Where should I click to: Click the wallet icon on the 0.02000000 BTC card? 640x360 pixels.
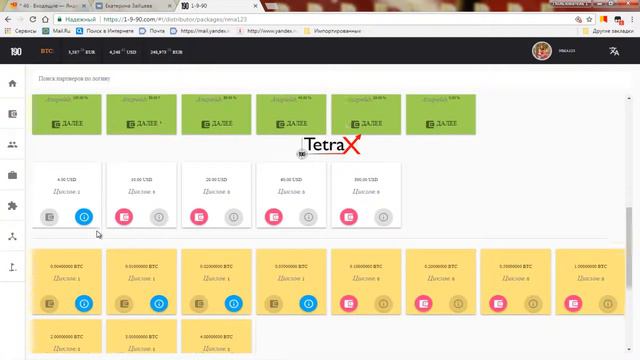coord(199,304)
